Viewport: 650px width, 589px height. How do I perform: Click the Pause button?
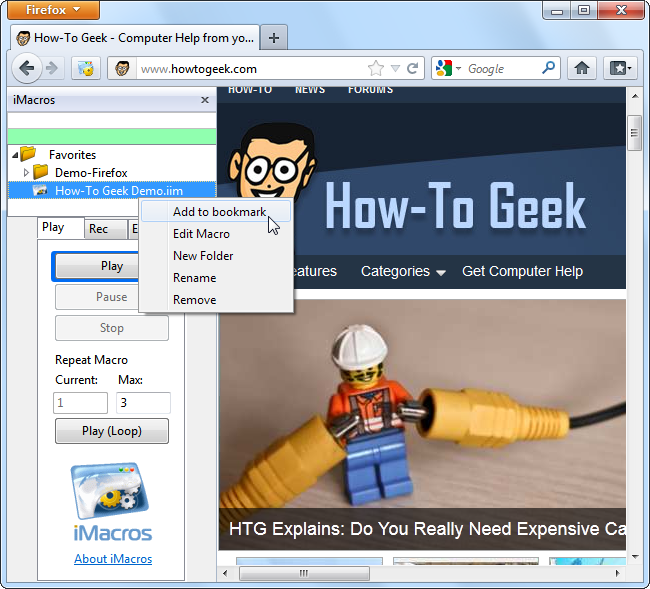[97, 297]
